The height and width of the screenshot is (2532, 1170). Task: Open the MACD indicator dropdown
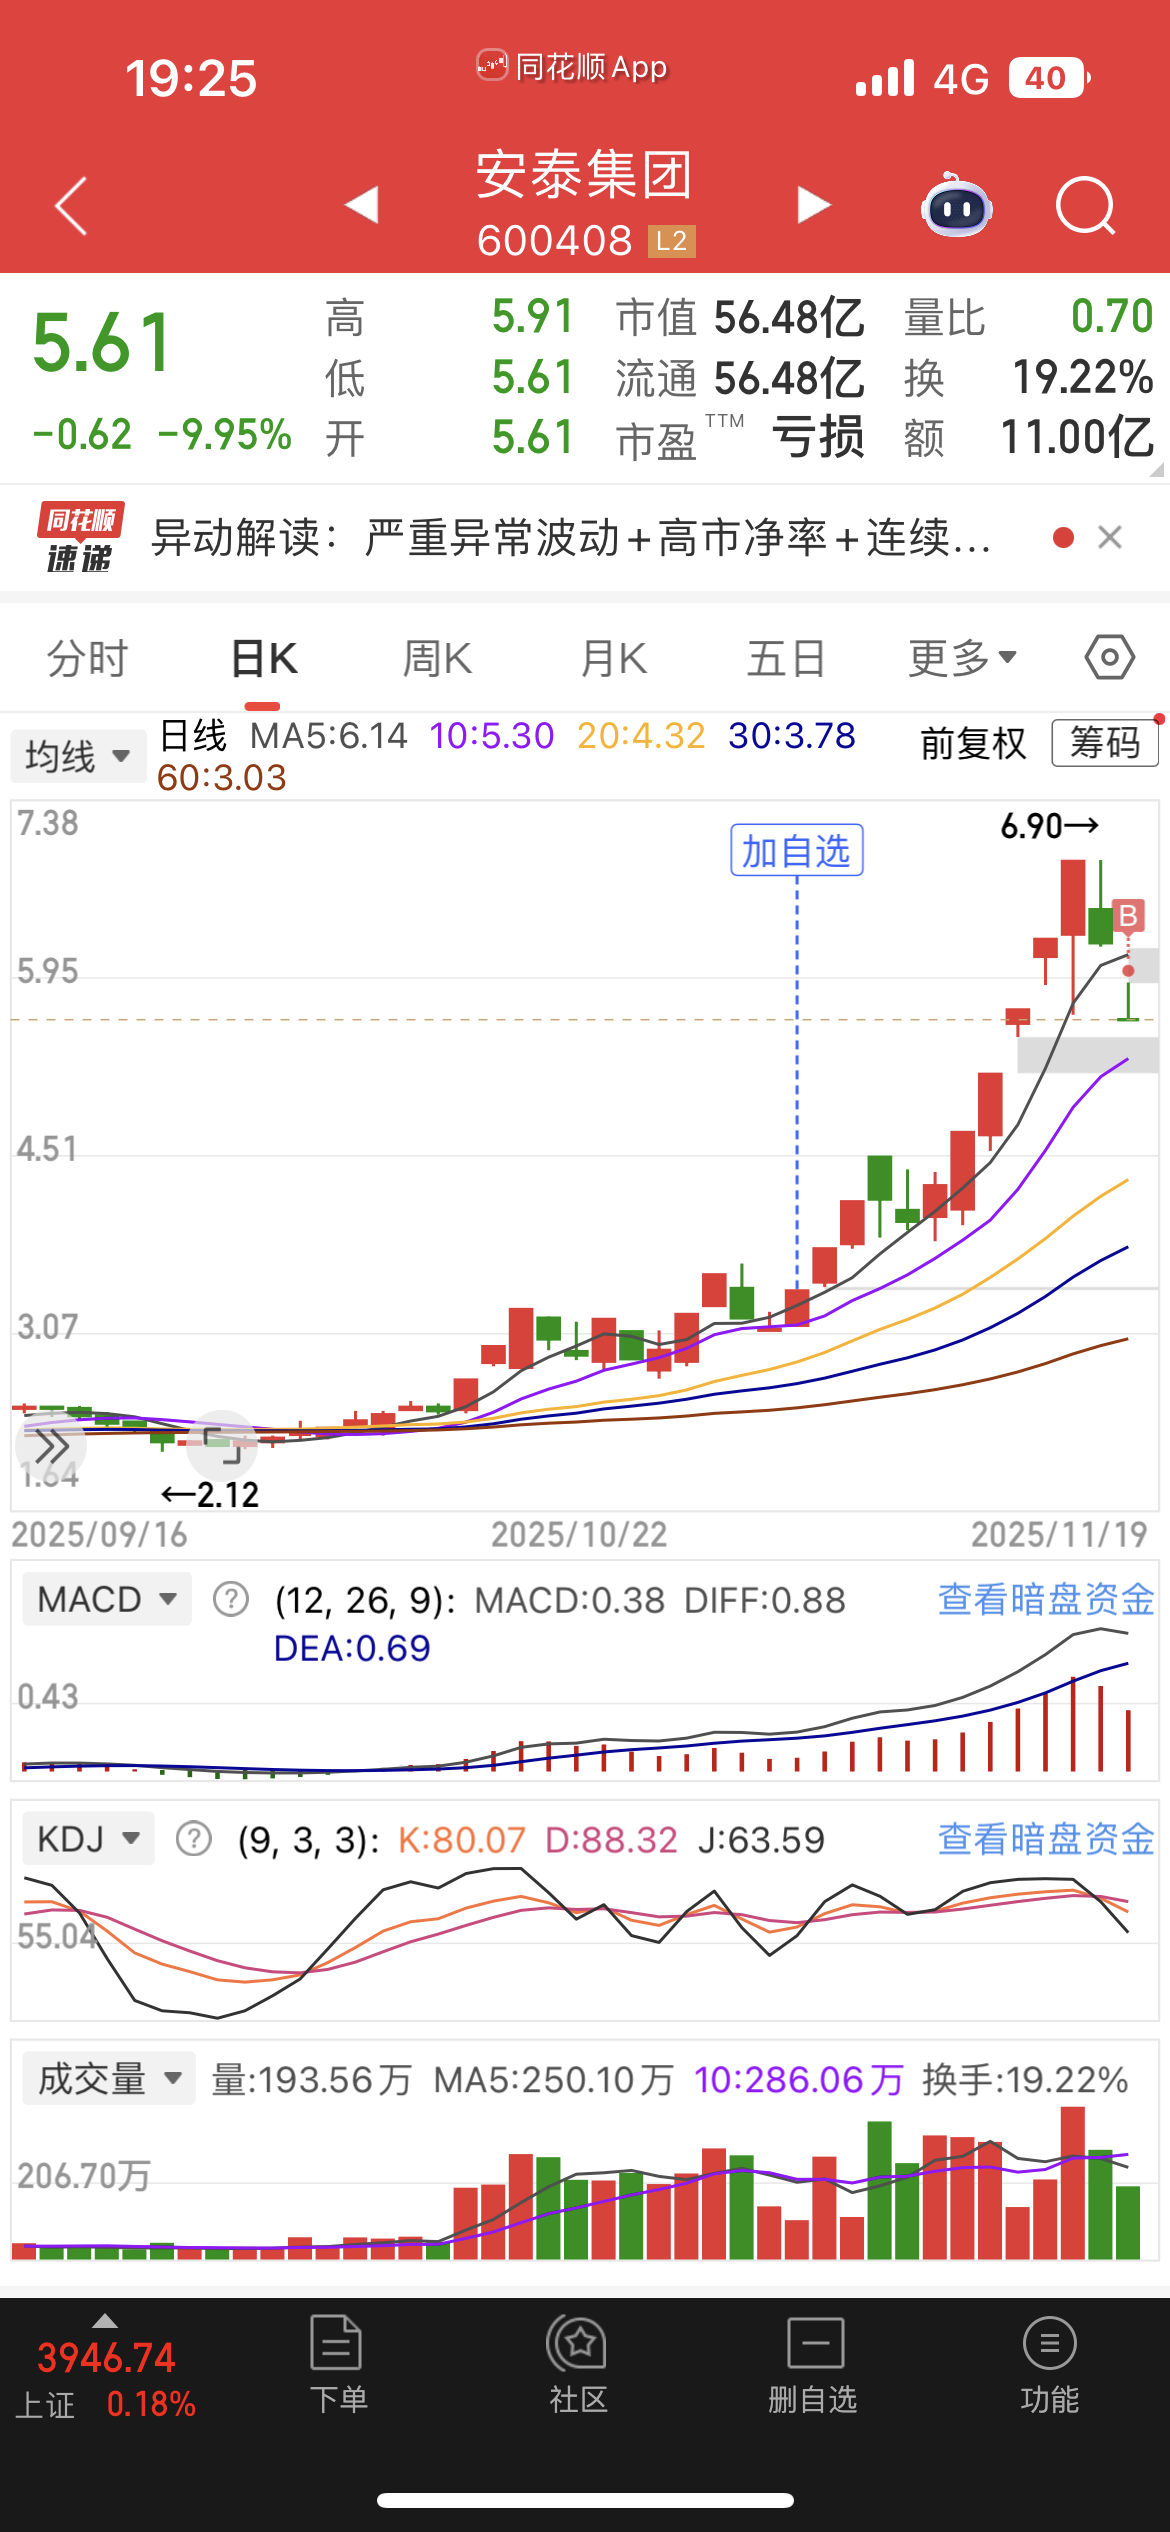(x=106, y=1599)
